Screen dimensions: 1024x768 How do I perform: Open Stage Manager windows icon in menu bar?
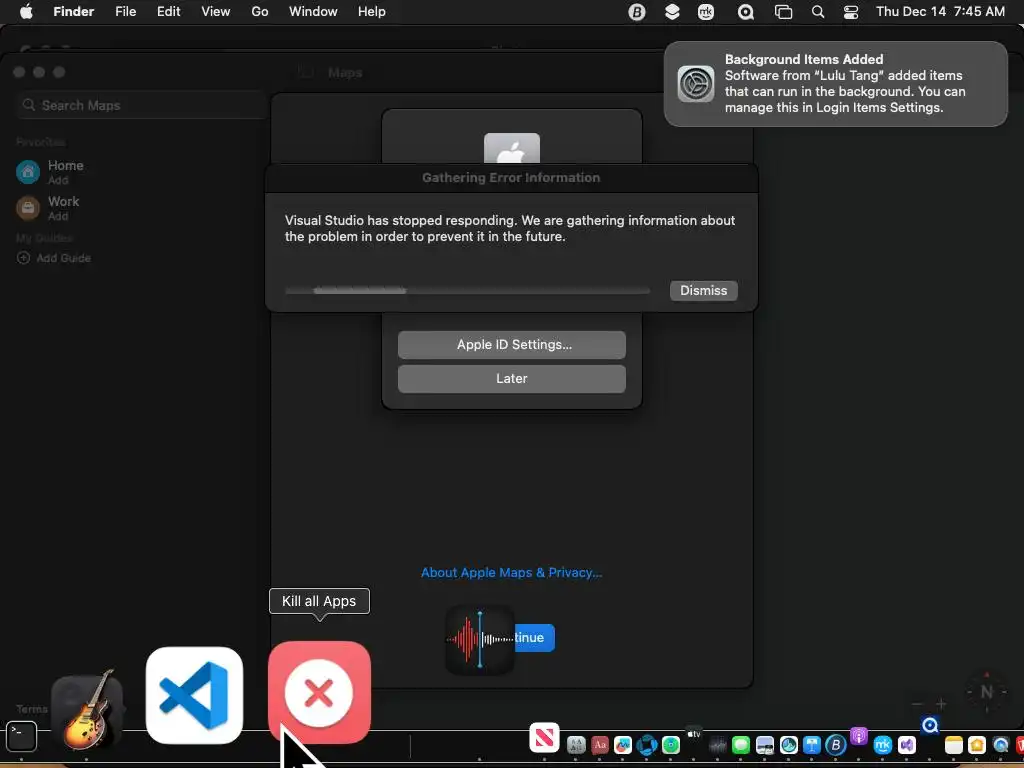783,12
